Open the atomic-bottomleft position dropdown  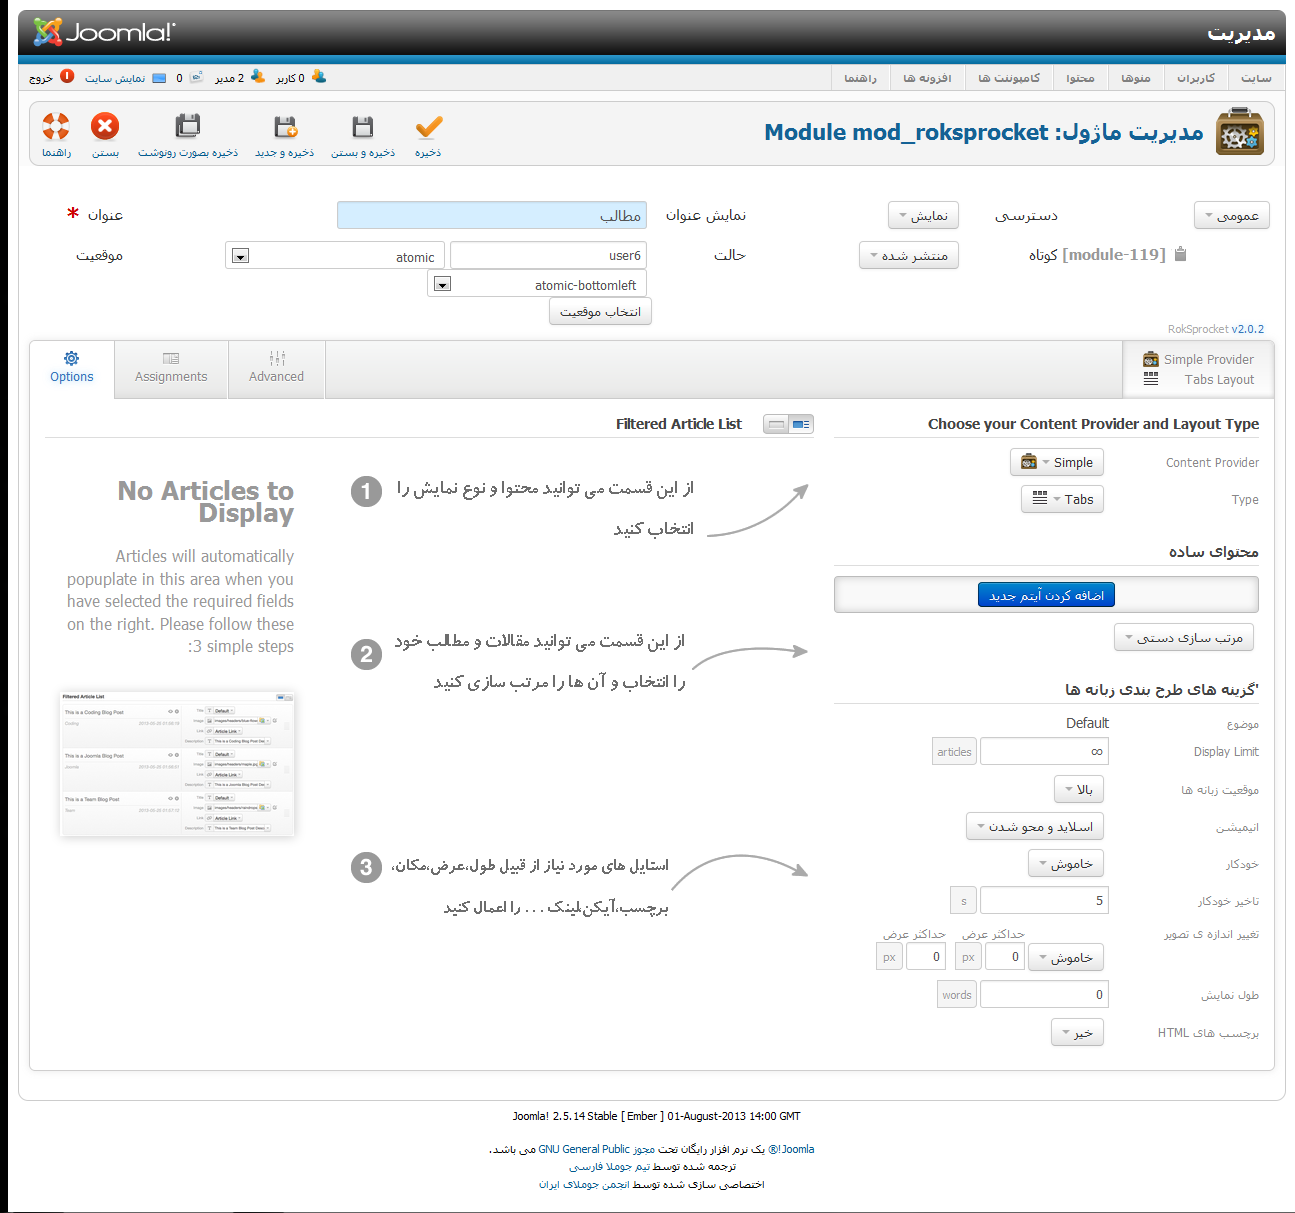click(442, 284)
